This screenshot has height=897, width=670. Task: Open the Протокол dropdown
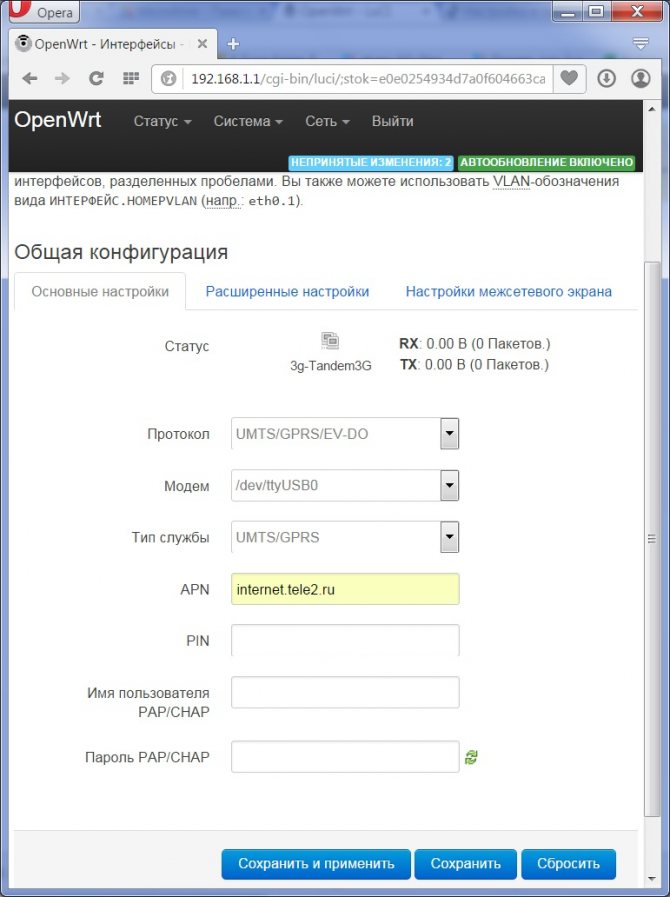(x=345, y=434)
